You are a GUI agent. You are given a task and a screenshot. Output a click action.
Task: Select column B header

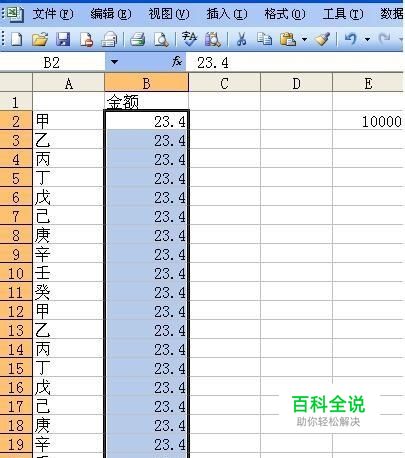pos(146,83)
